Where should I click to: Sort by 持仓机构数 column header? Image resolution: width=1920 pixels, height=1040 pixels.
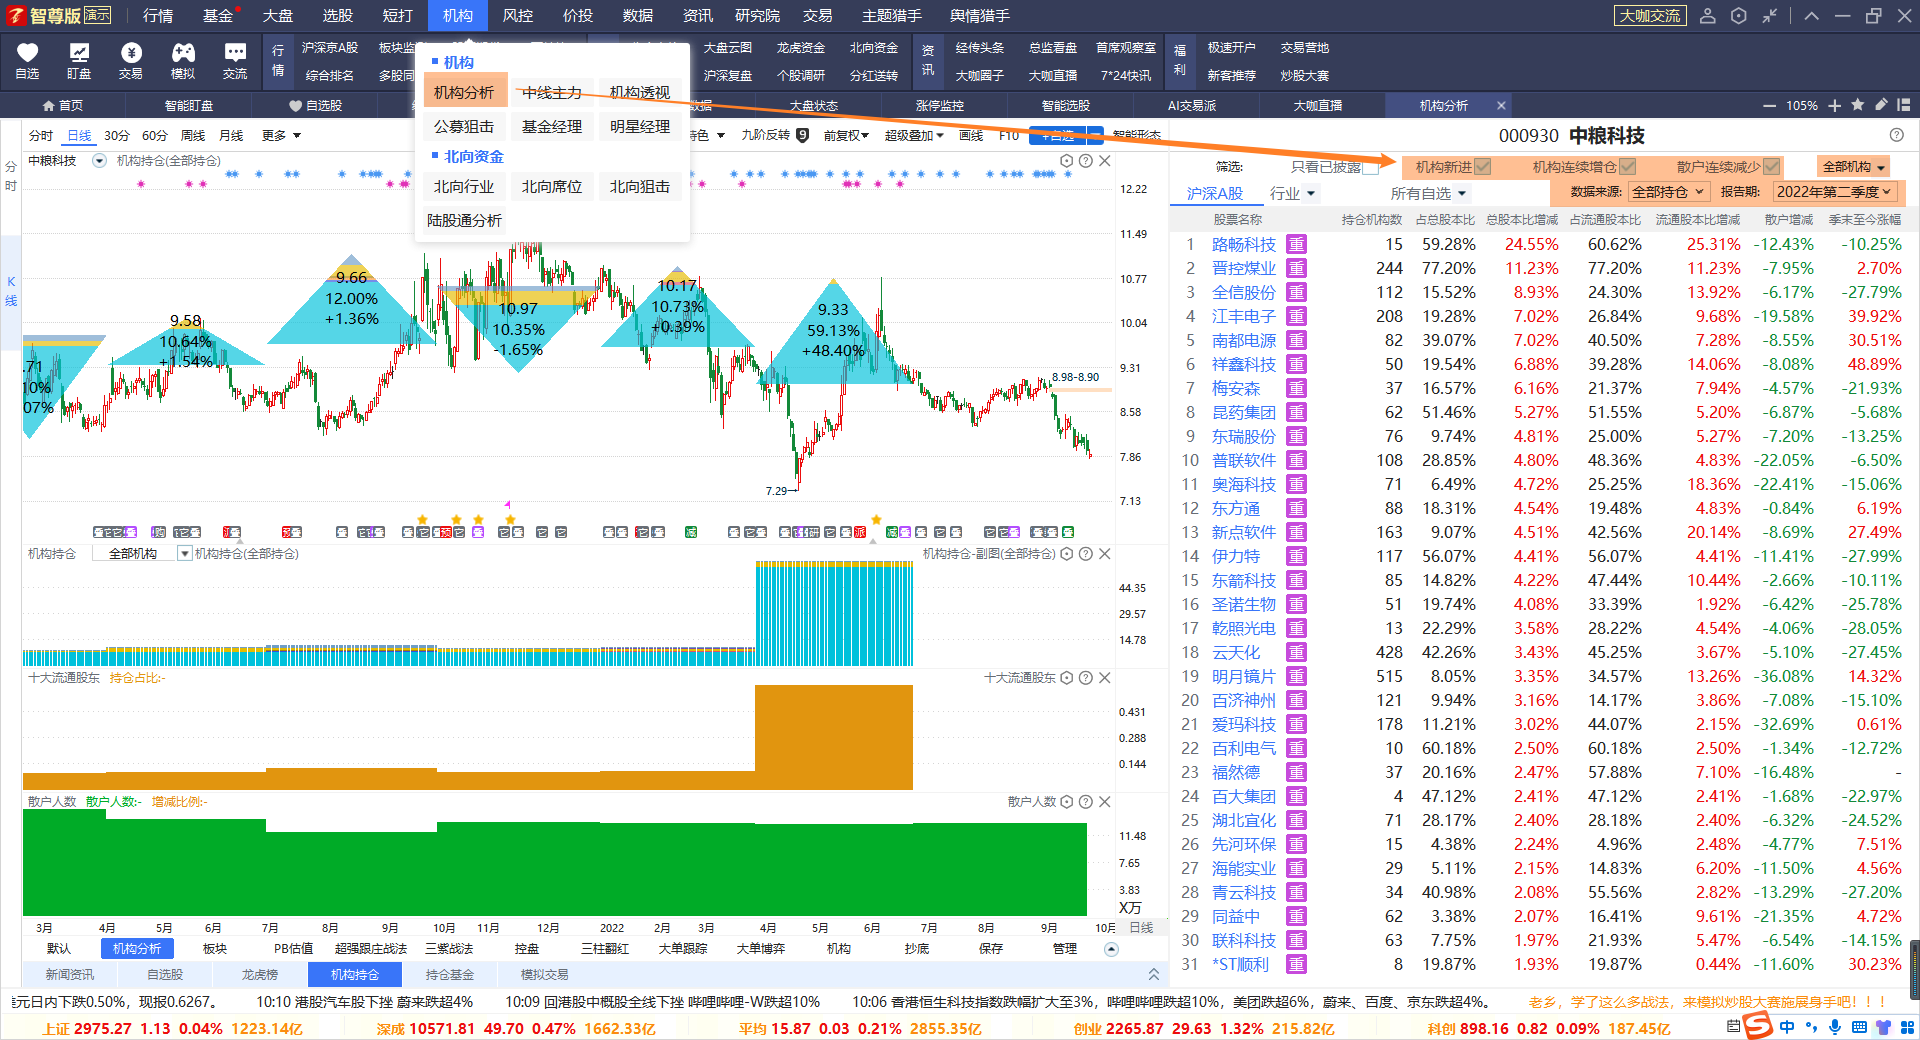pos(1372,219)
